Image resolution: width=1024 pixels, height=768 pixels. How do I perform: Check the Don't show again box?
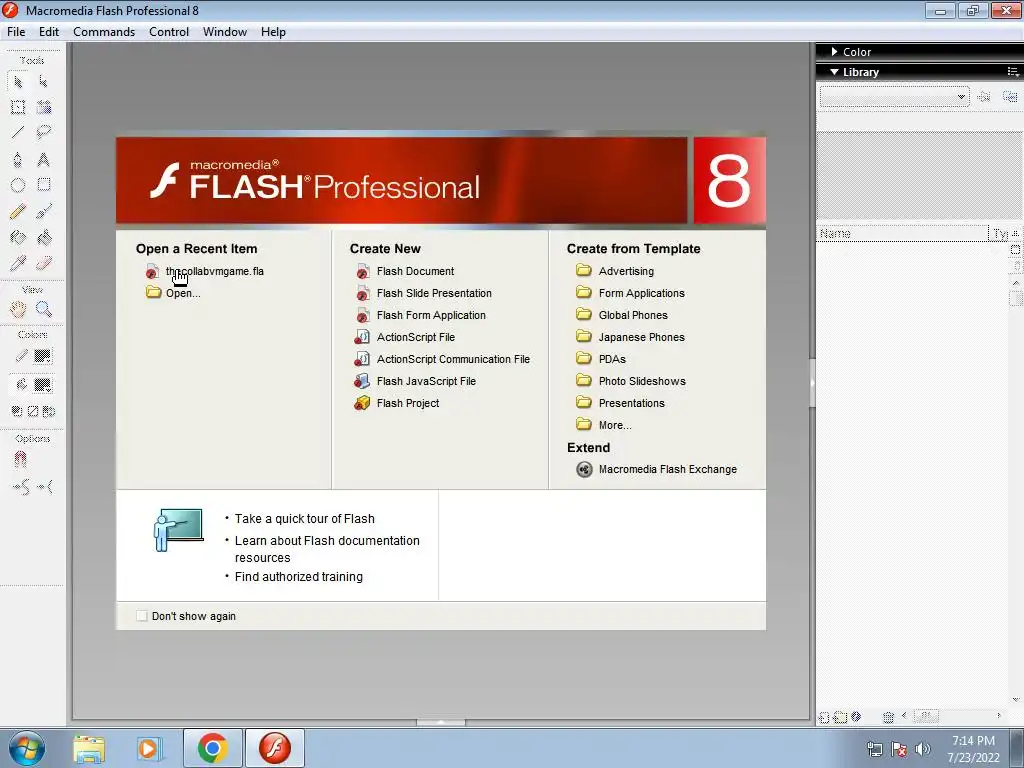(x=142, y=616)
